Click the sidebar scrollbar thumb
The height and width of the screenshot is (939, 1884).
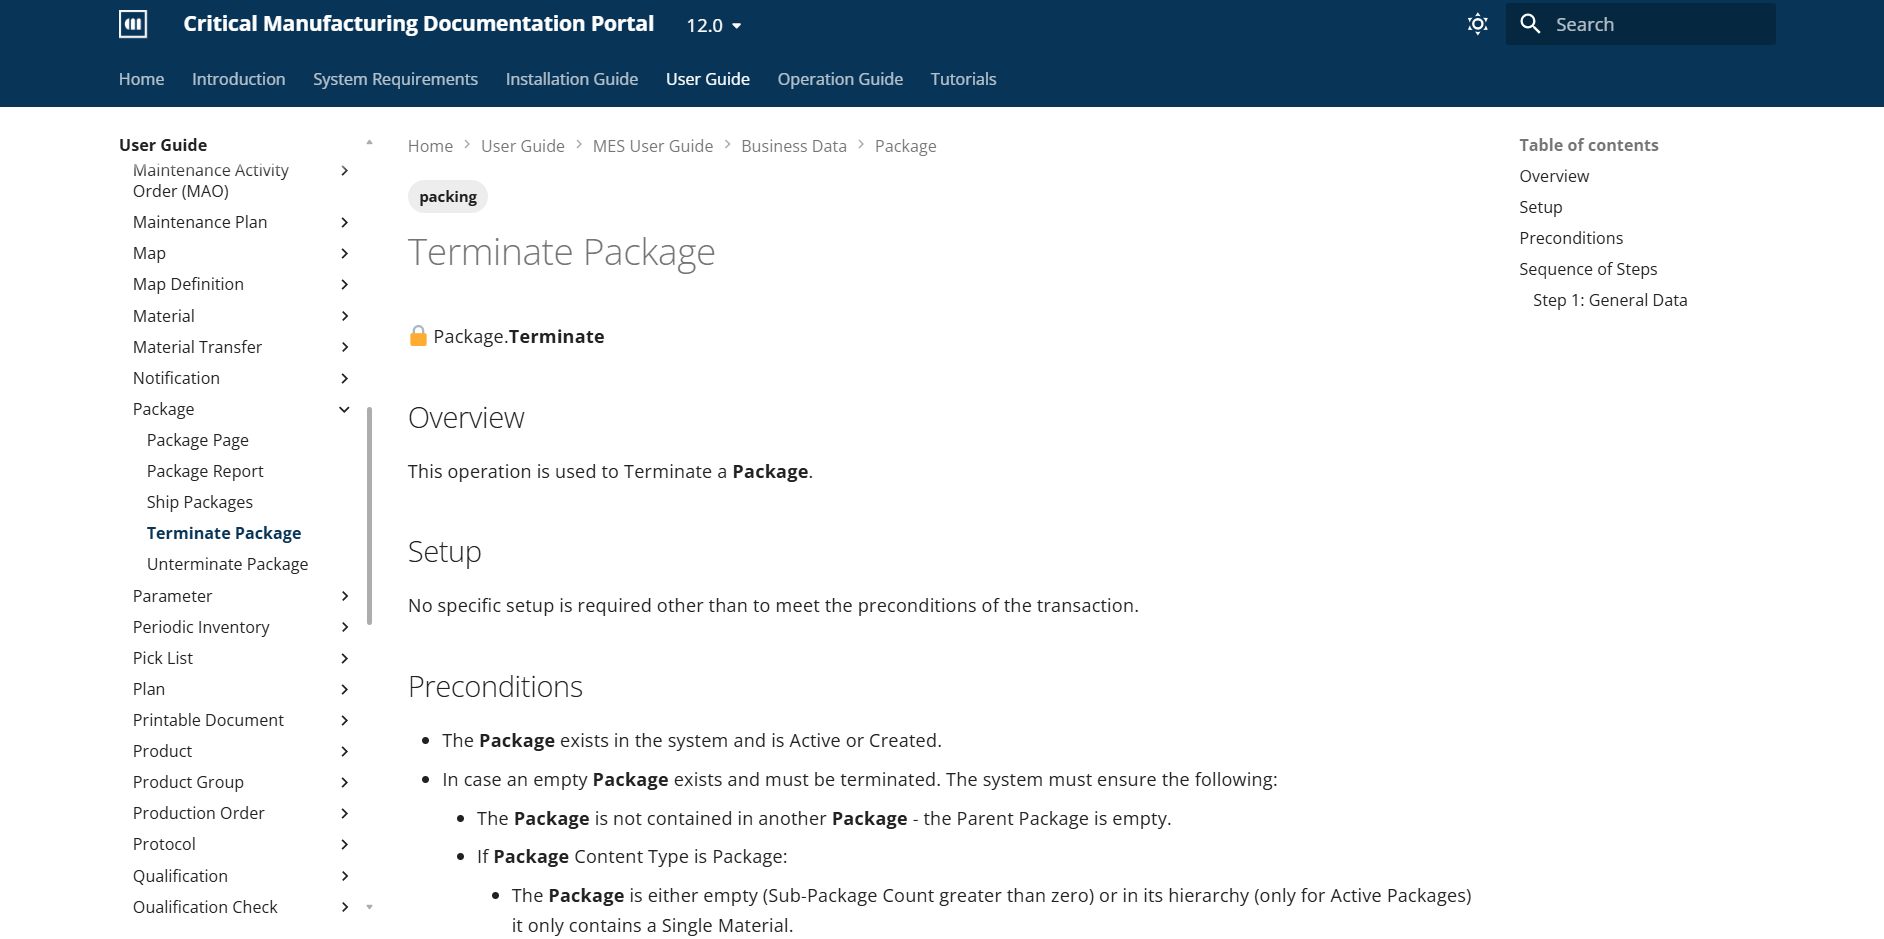click(x=369, y=516)
